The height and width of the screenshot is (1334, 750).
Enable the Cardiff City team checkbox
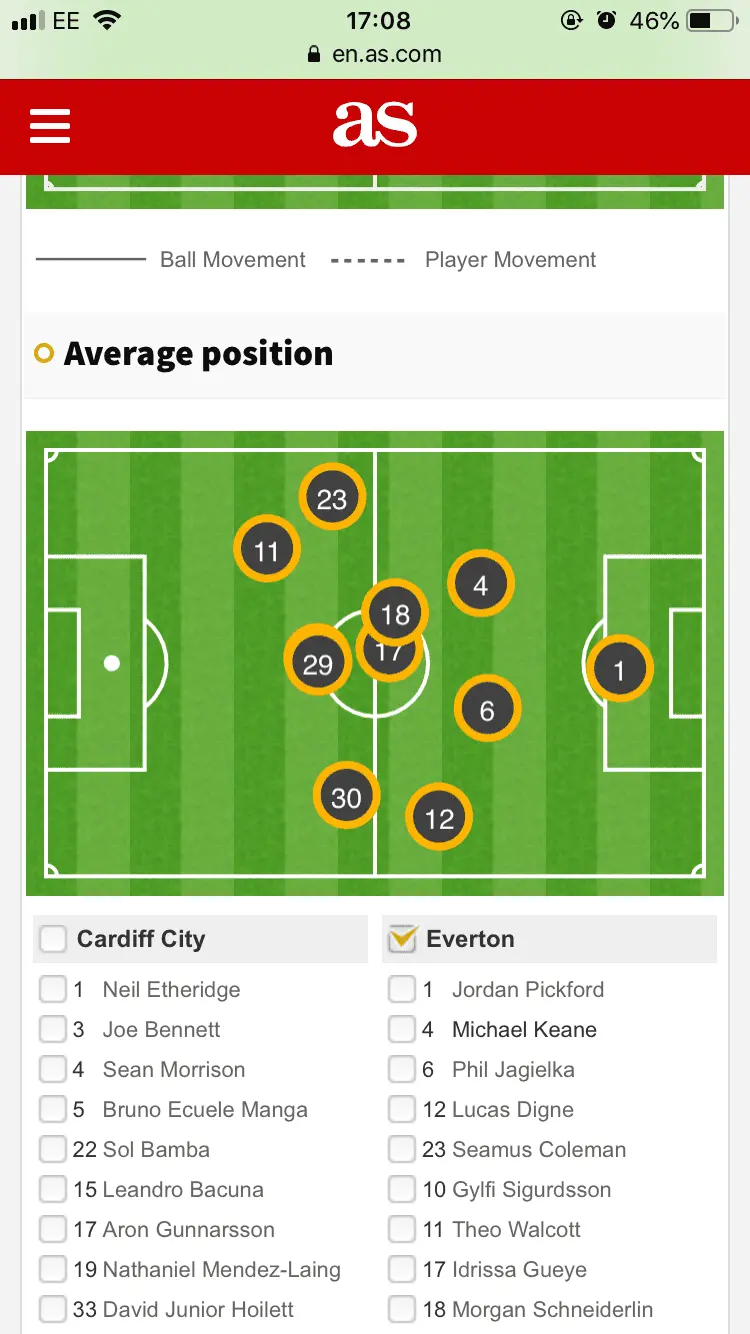pyautogui.click(x=53, y=939)
